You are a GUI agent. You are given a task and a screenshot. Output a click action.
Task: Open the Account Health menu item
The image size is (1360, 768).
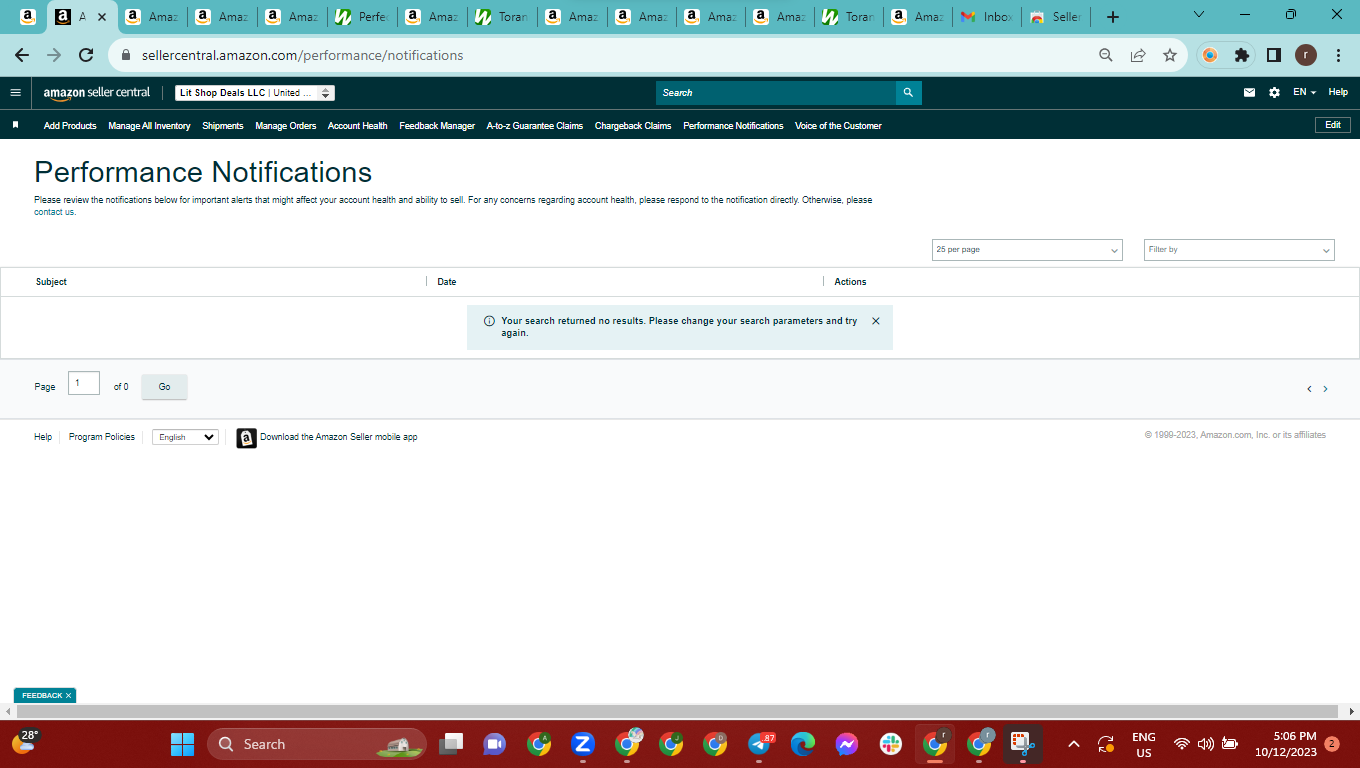pyautogui.click(x=357, y=126)
